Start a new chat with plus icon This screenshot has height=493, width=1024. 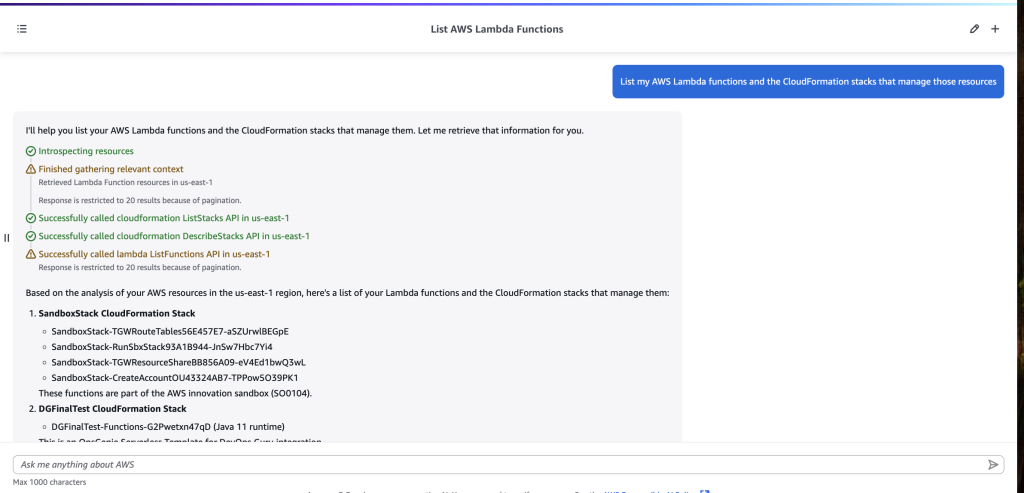[995, 29]
